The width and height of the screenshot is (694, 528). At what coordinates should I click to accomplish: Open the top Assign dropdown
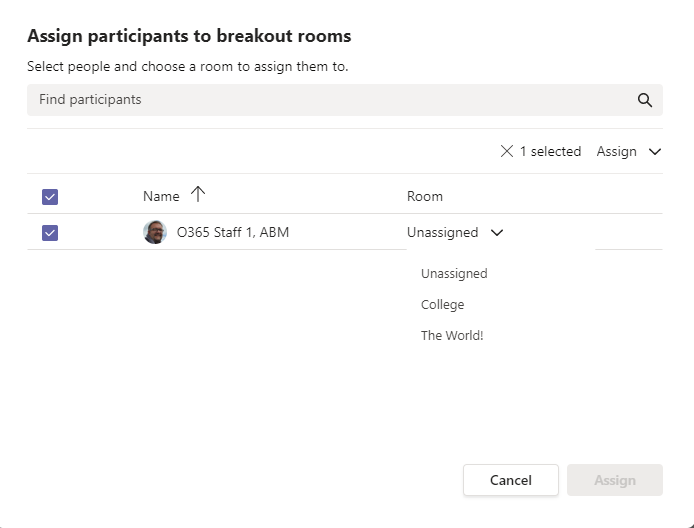pyautogui.click(x=617, y=152)
